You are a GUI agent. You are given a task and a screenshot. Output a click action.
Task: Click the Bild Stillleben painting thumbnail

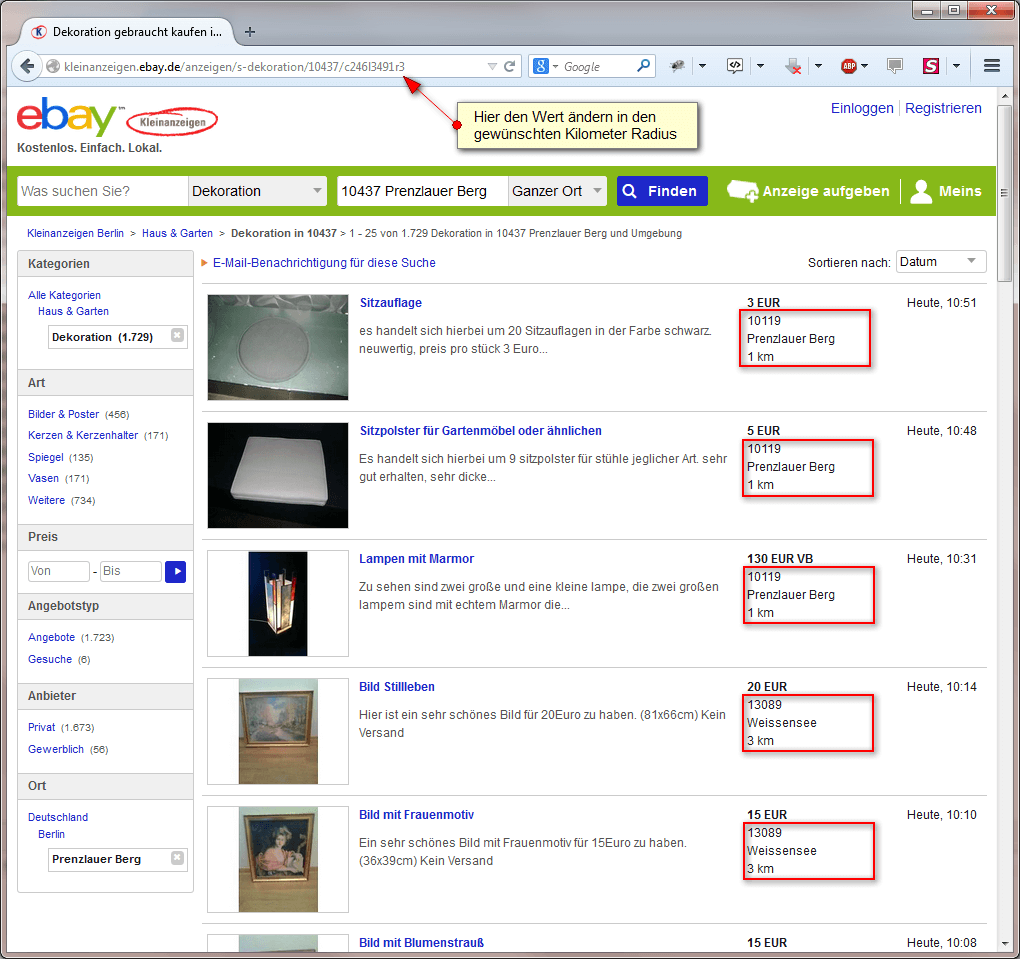click(x=278, y=731)
